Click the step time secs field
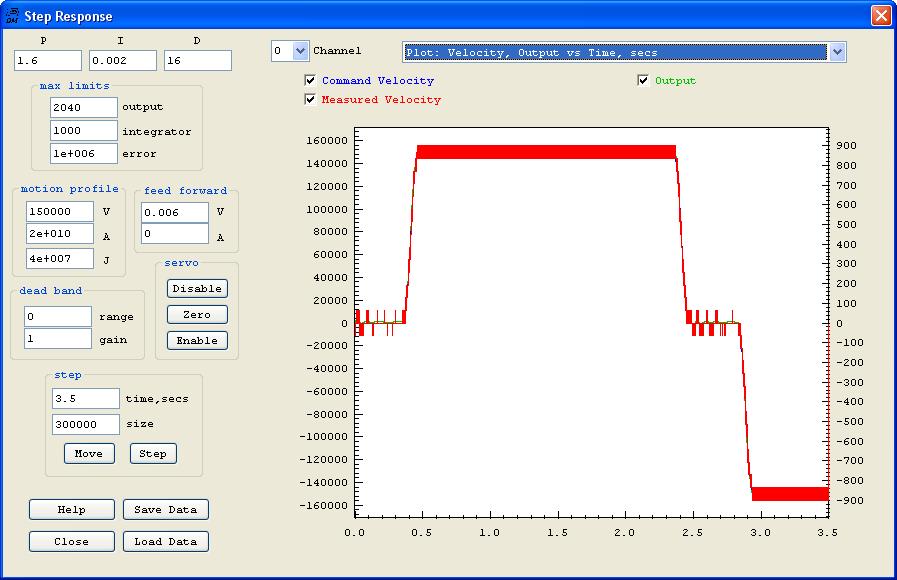Viewport: 897px width, 580px height. click(x=85, y=399)
